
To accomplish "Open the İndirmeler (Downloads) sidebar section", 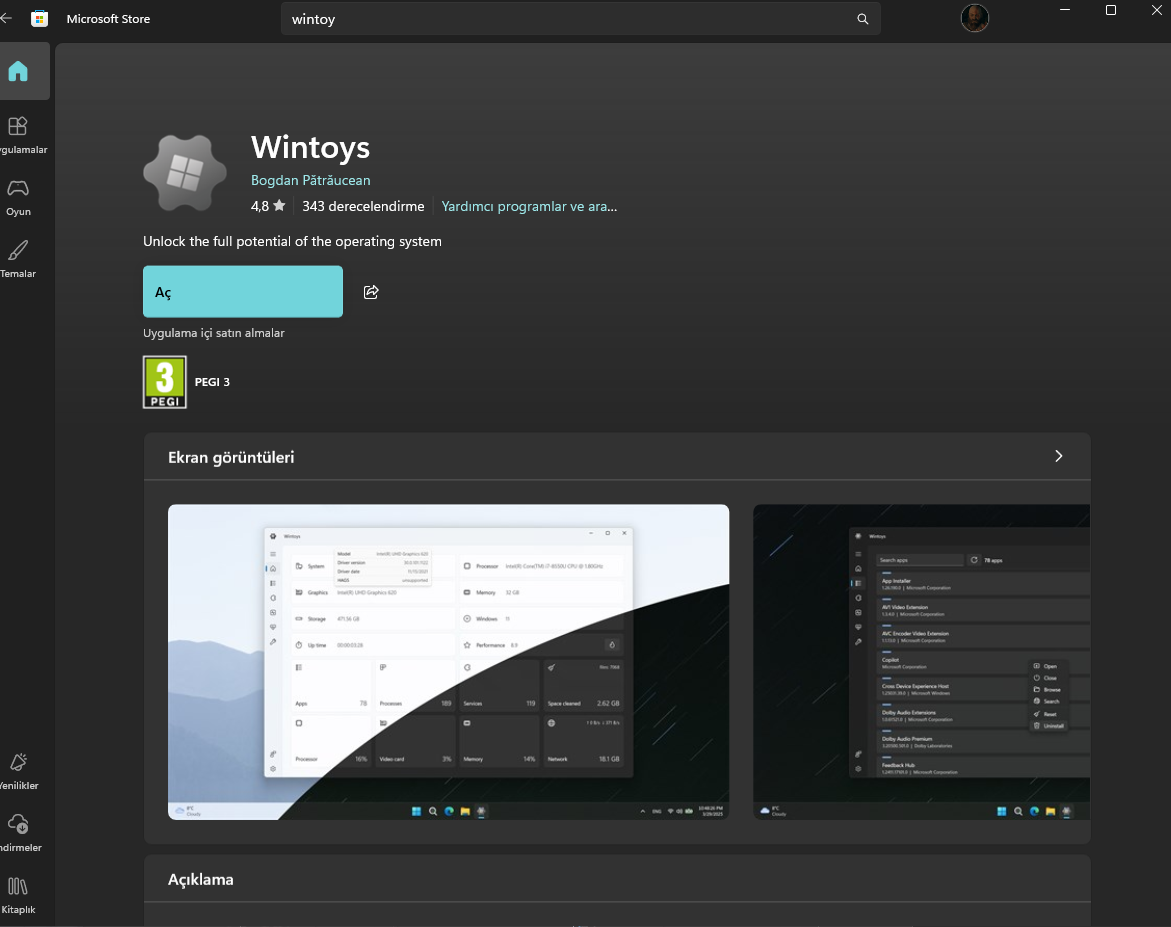I will 19,833.
